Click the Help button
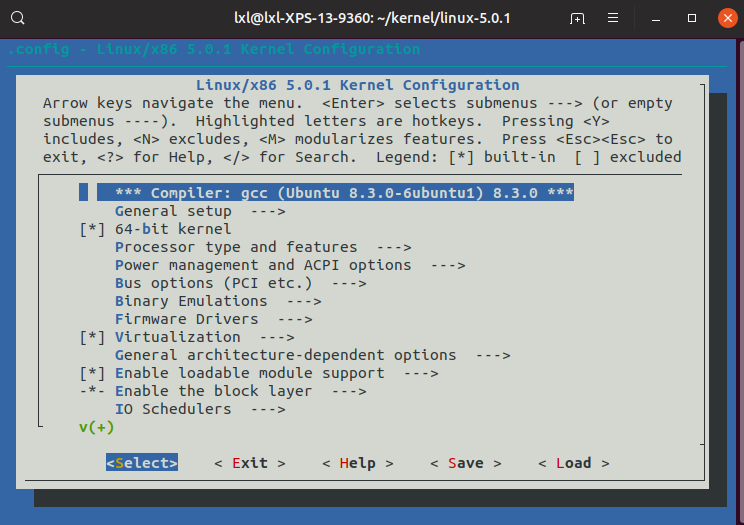This screenshot has height=525, width=744. coord(358,463)
